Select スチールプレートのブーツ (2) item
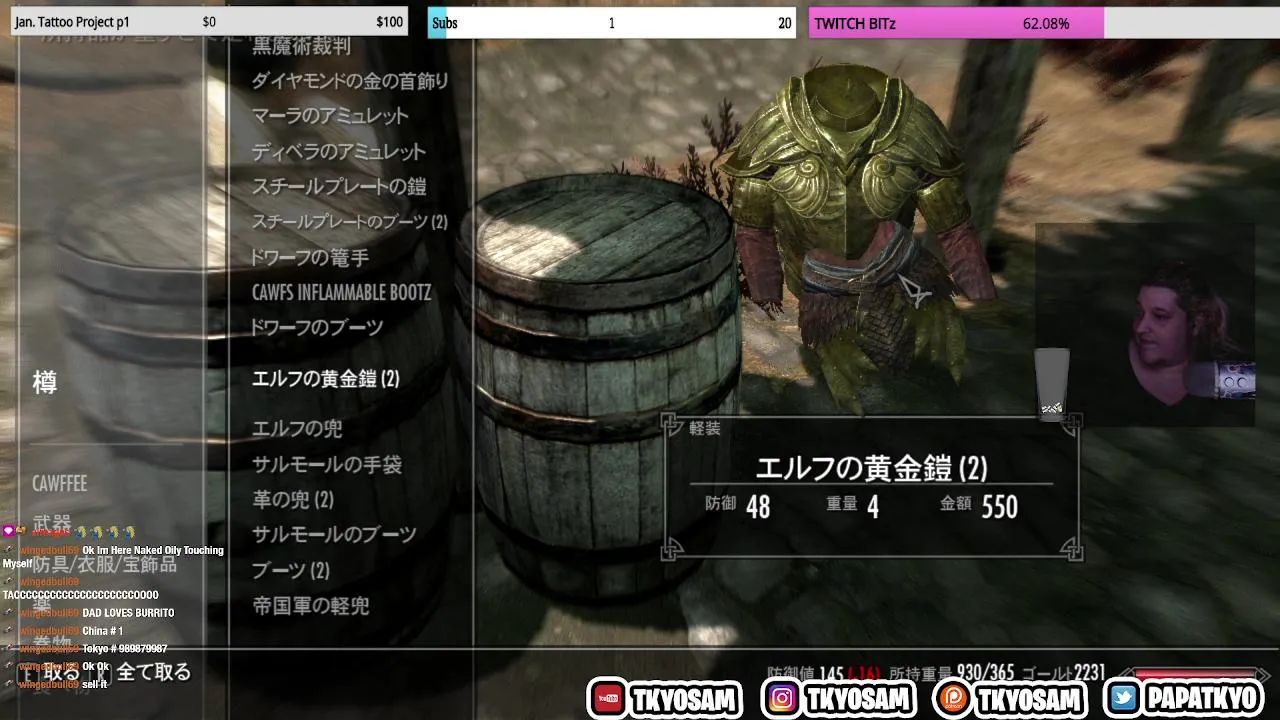The image size is (1280, 720). [349, 222]
